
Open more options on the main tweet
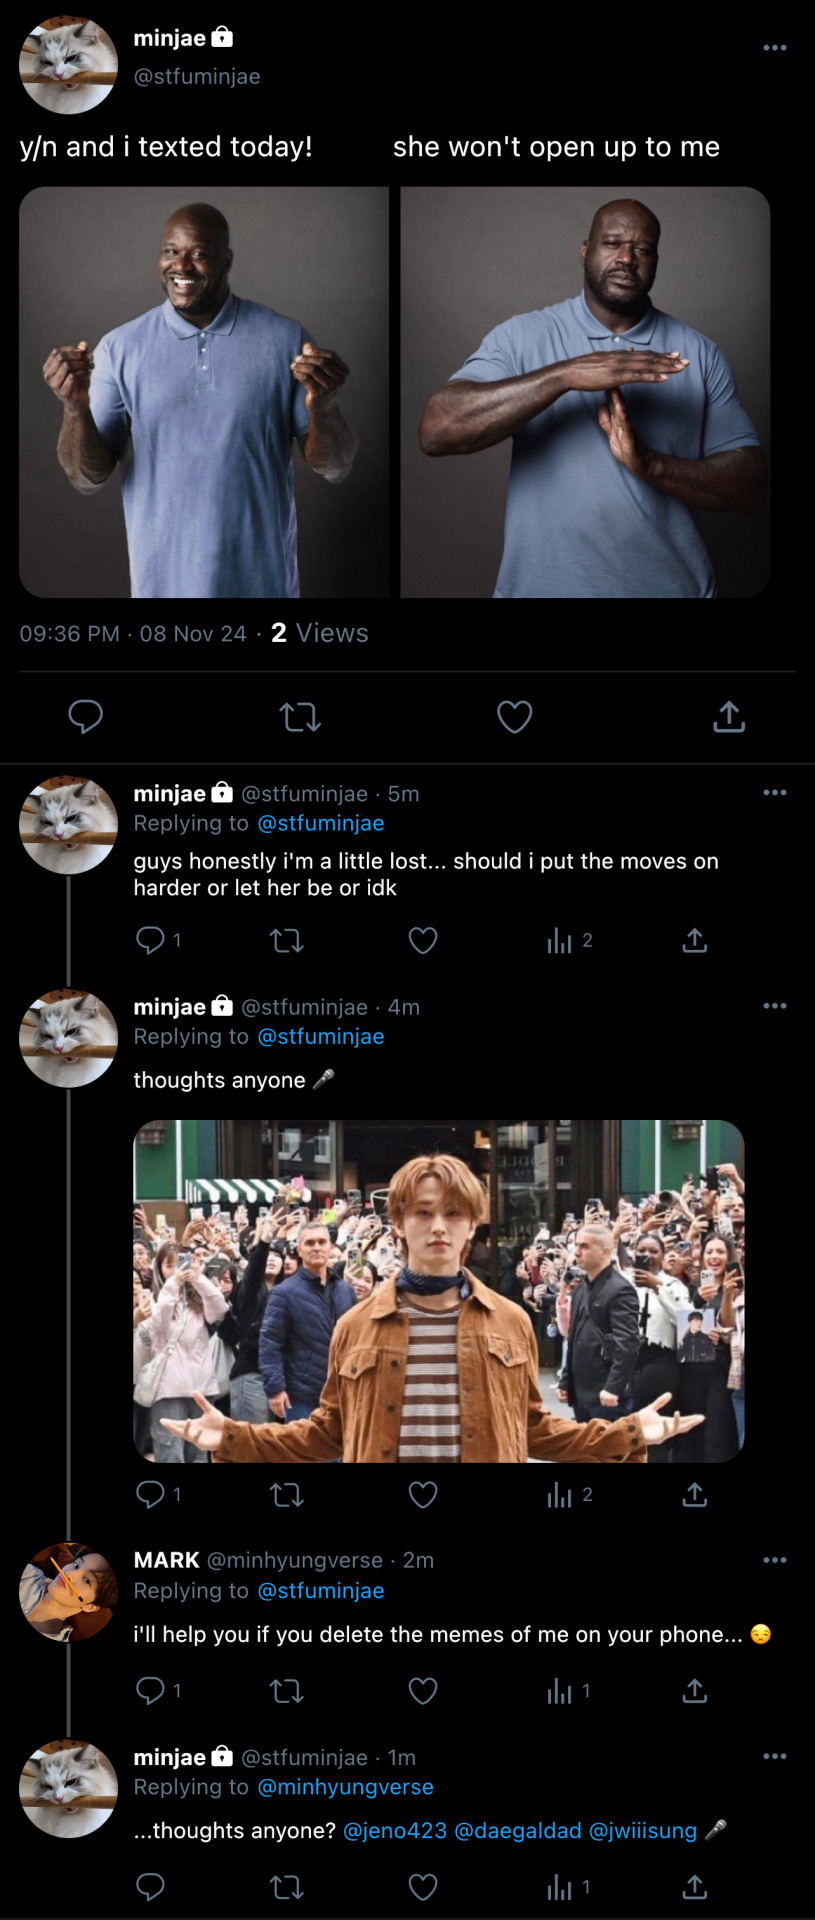tap(774, 47)
